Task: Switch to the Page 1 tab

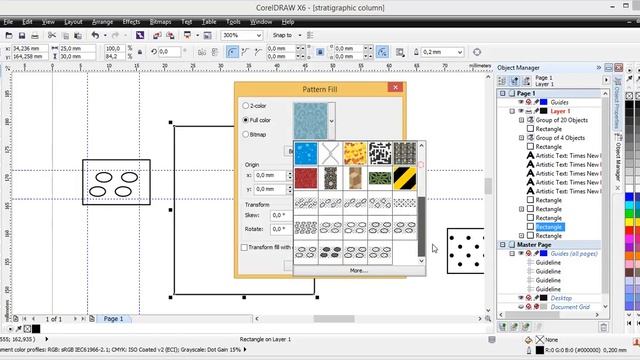Action: pyautogui.click(x=113, y=319)
